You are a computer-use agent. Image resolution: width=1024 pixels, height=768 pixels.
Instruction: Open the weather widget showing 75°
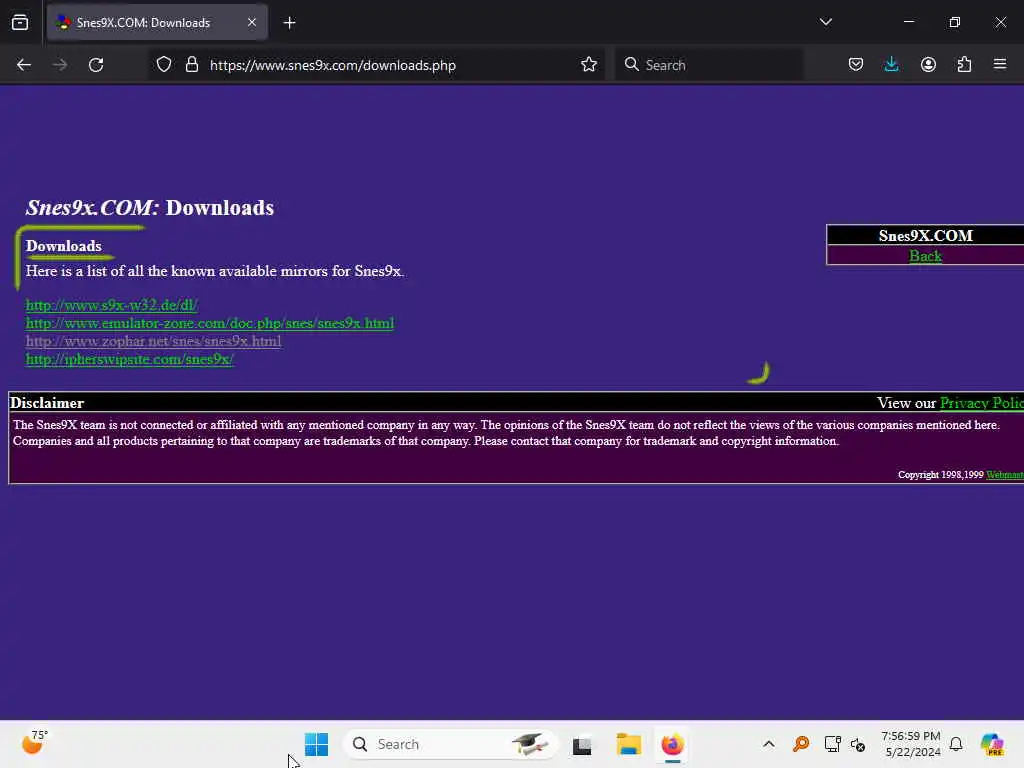coord(34,743)
